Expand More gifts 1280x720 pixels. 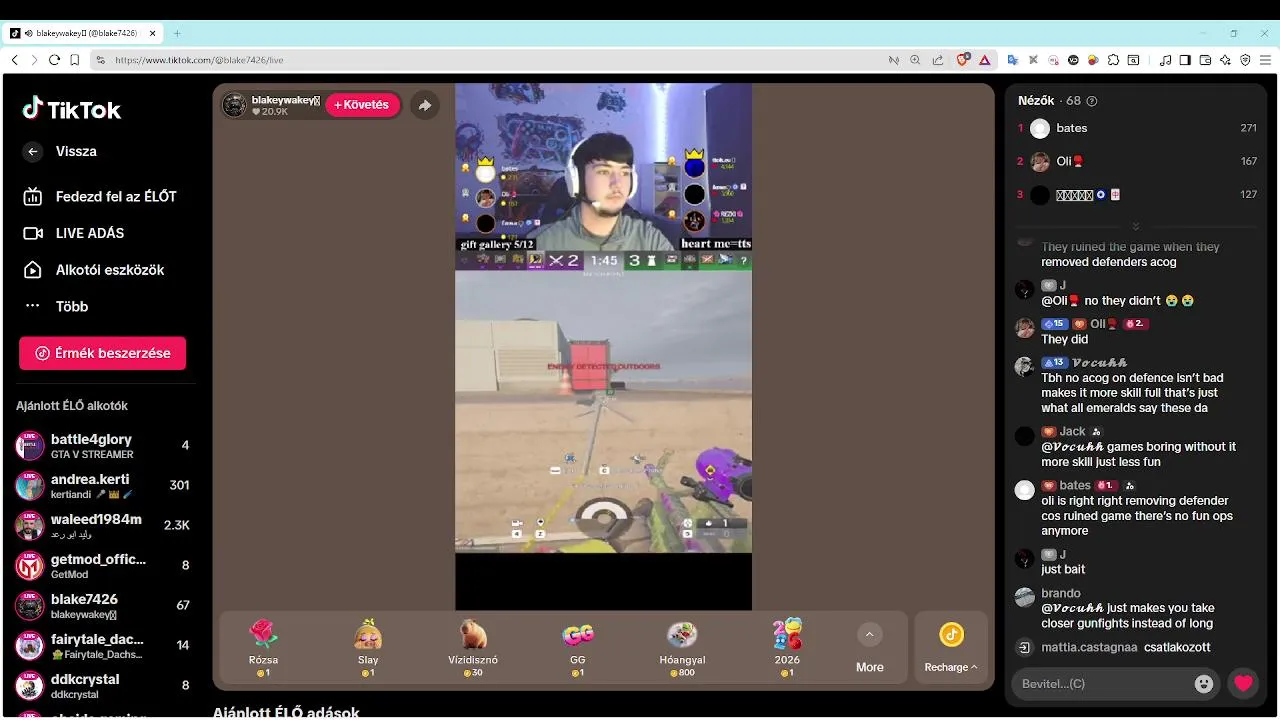click(x=869, y=648)
